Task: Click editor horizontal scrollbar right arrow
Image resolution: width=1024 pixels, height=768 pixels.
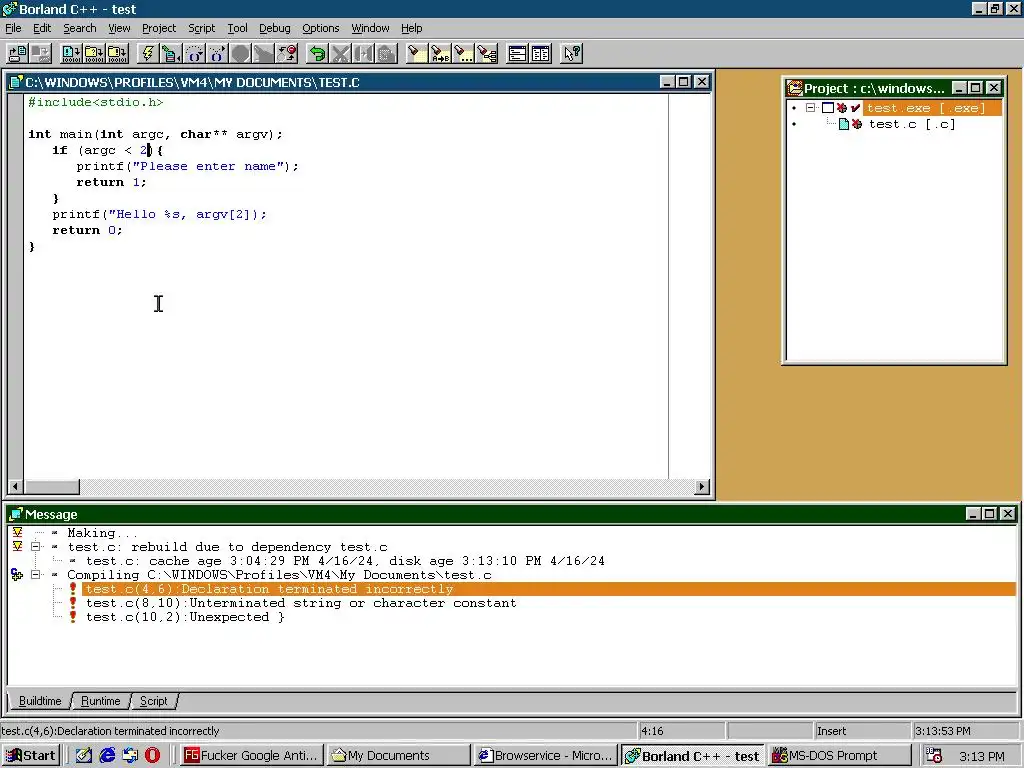Action: click(x=701, y=487)
